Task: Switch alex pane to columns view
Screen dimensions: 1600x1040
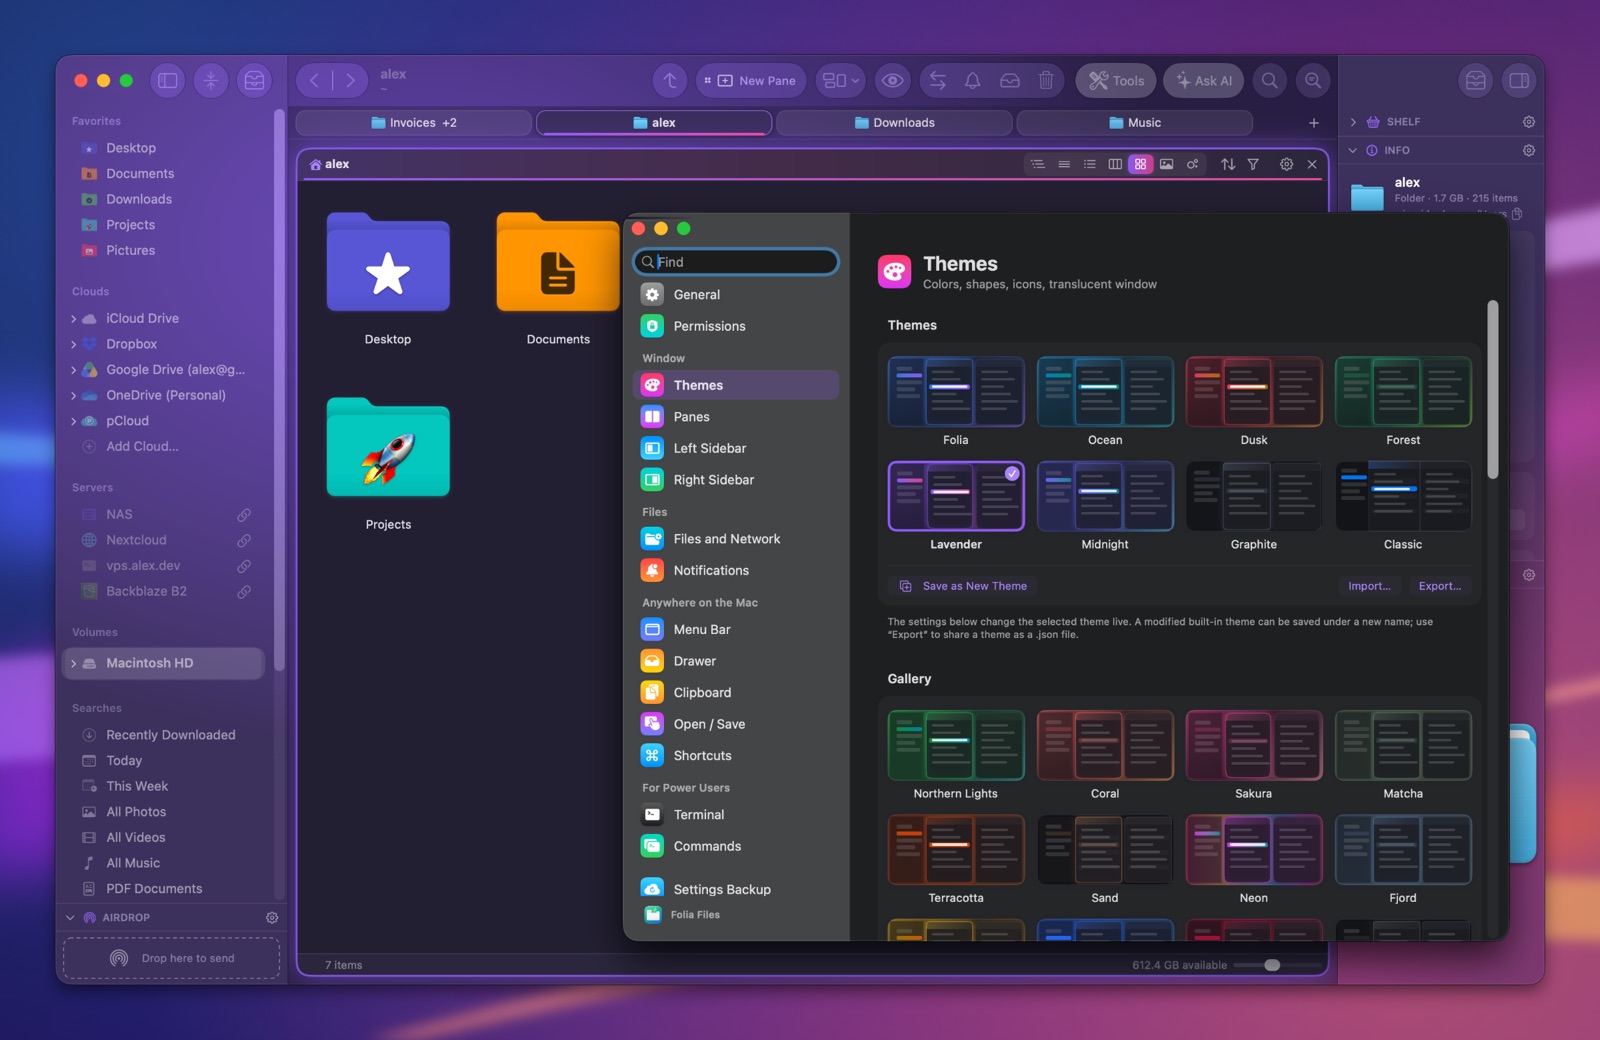Action: [1115, 164]
